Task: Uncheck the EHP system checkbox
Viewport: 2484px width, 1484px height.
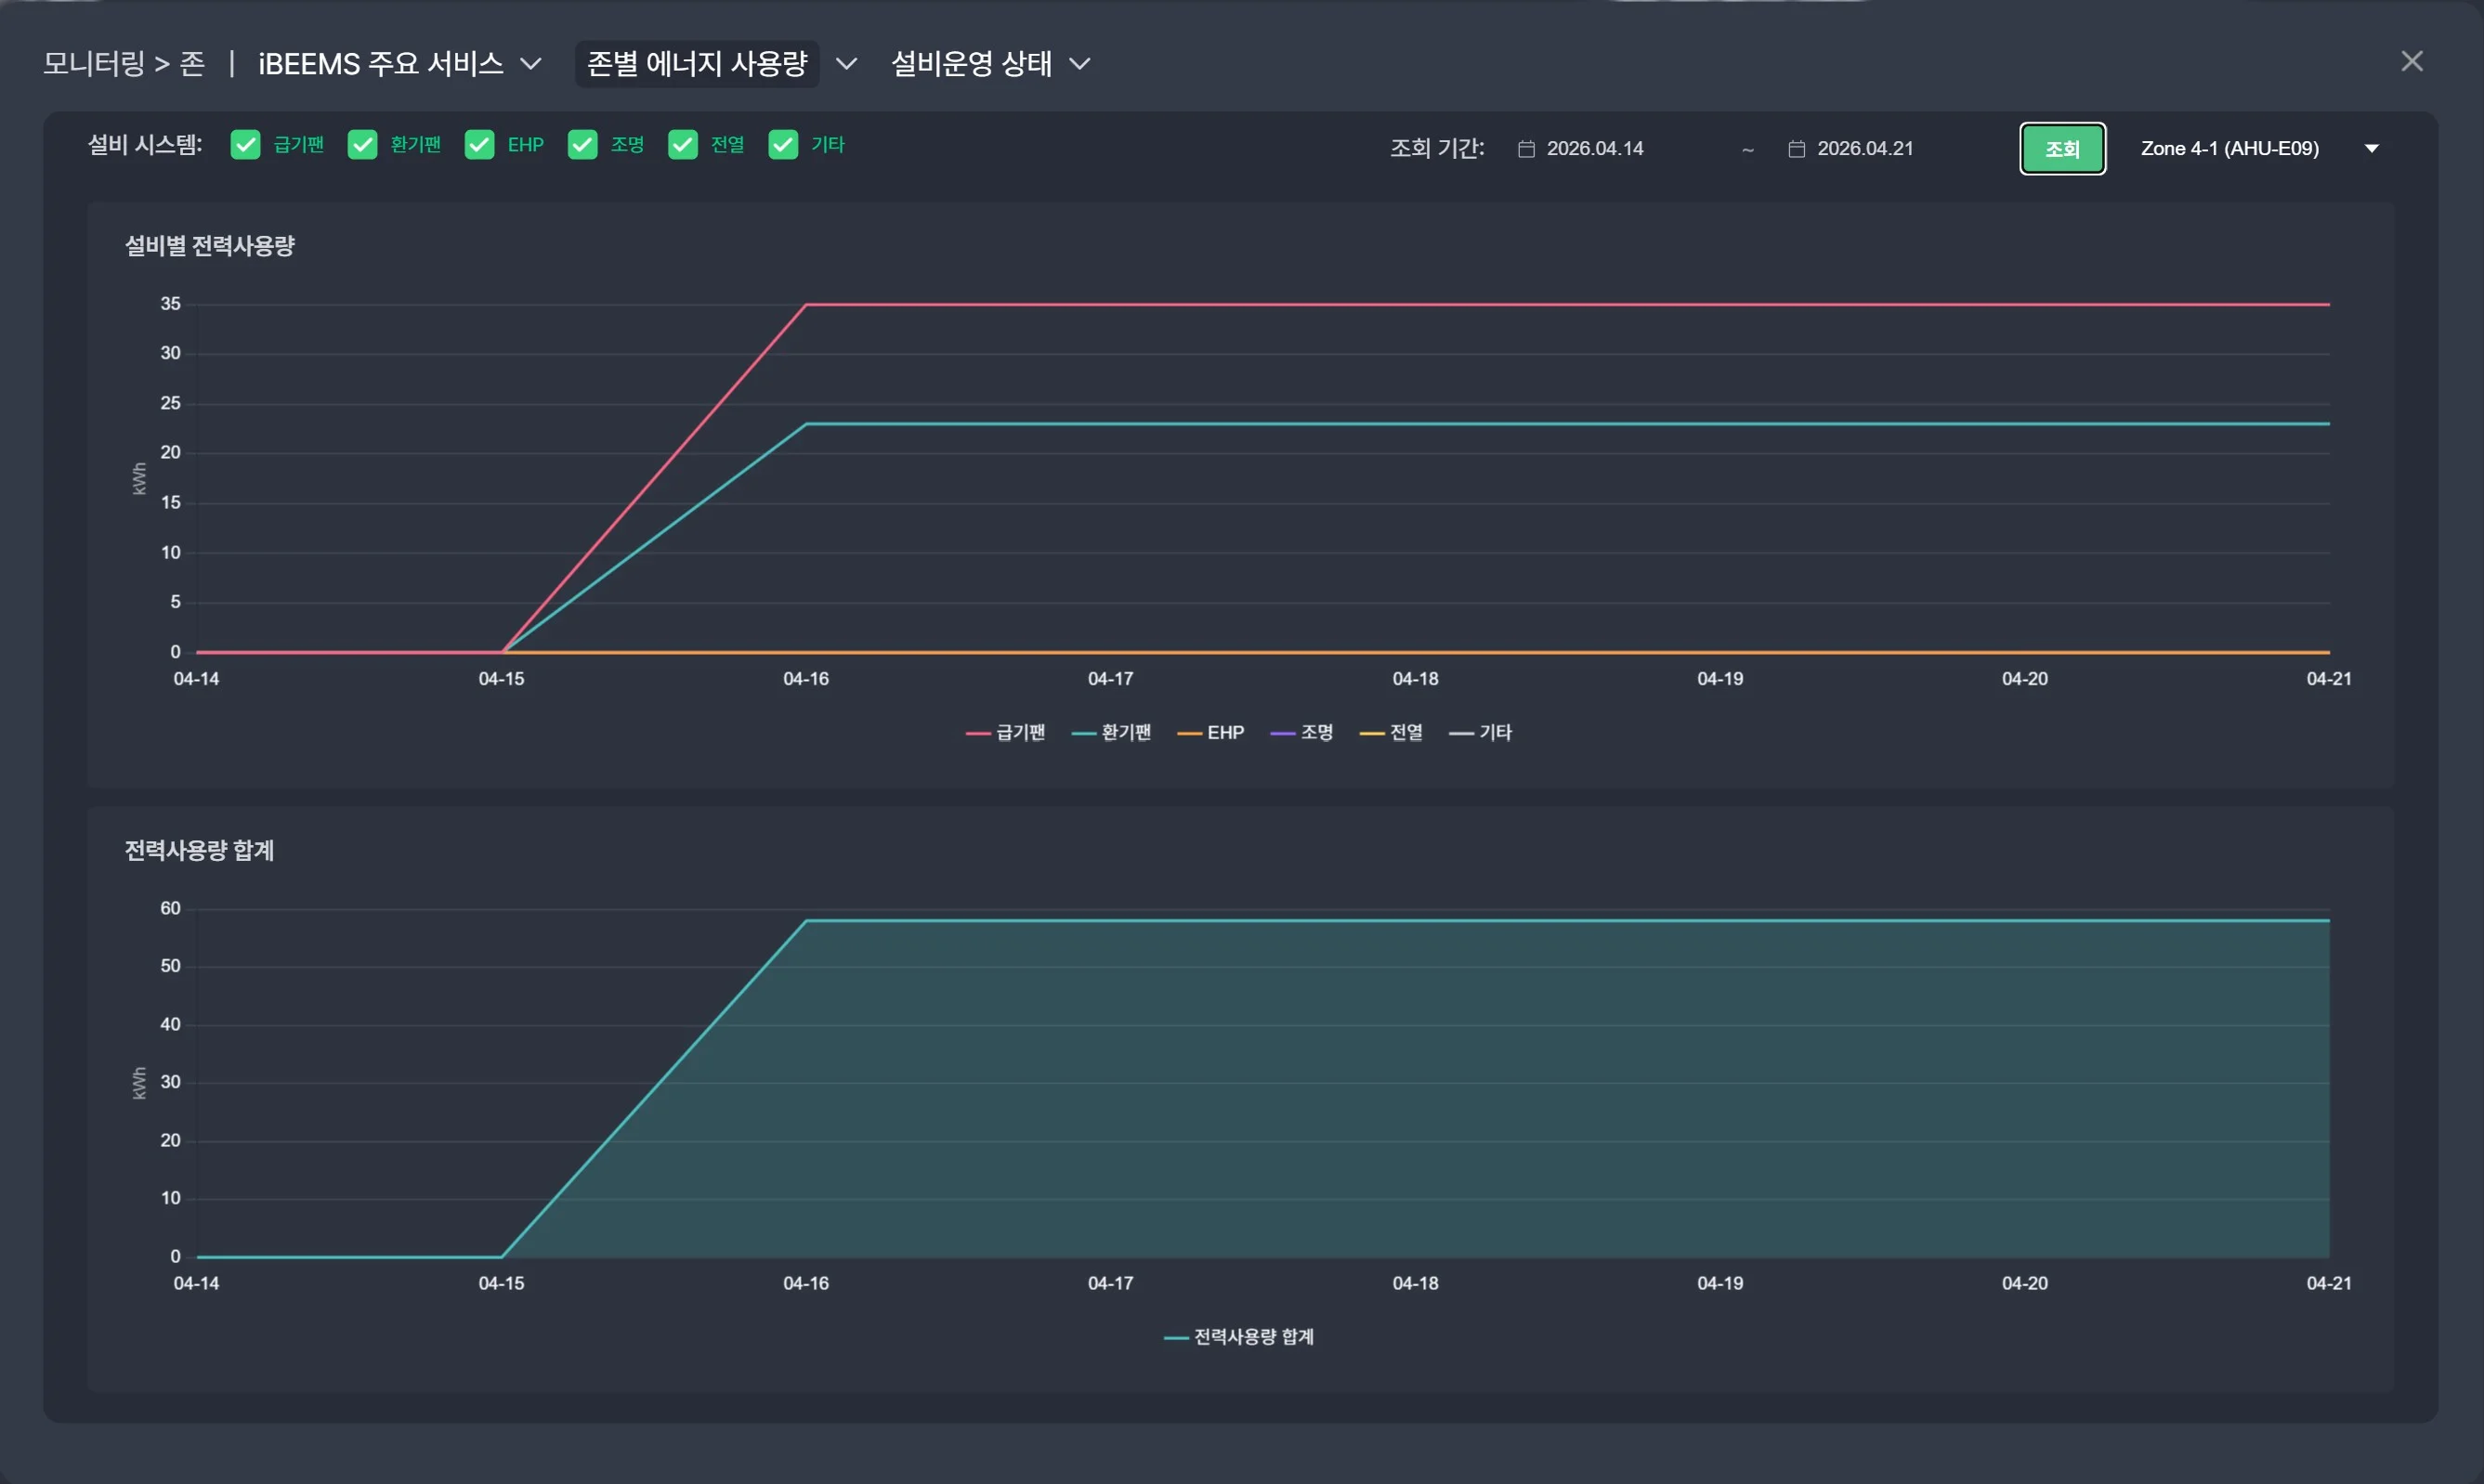Action: pyautogui.click(x=479, y=145)
